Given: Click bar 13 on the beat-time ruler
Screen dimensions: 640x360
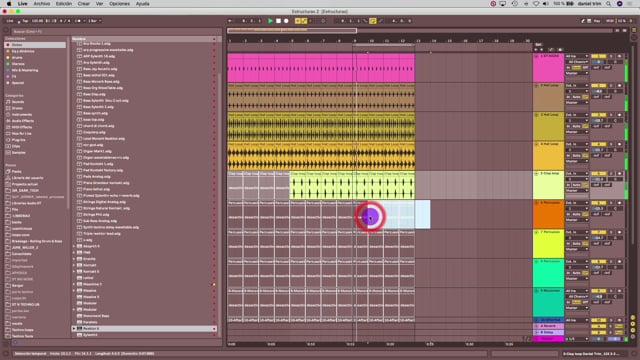Looking at the screenshot, I should tap(418, 41).
